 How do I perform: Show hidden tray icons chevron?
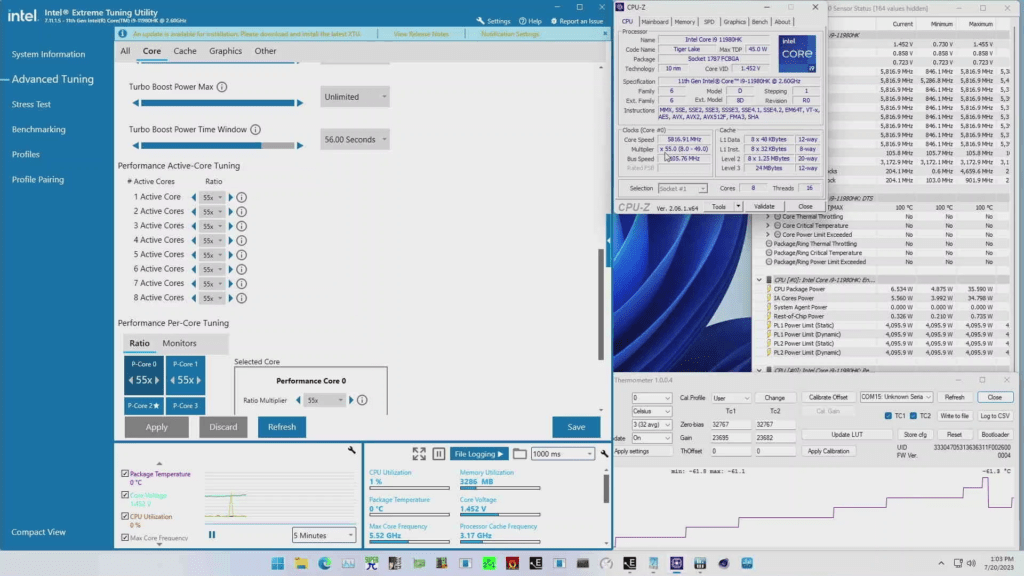click(x=941, y=563)
